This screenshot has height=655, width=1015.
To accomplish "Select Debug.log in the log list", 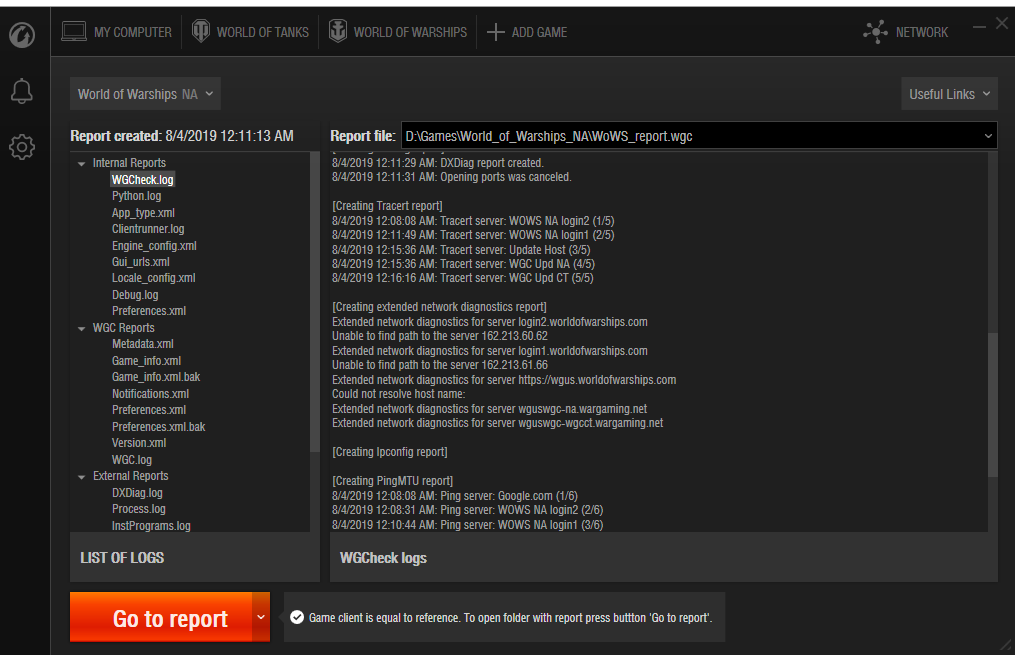I will (135, 295).
